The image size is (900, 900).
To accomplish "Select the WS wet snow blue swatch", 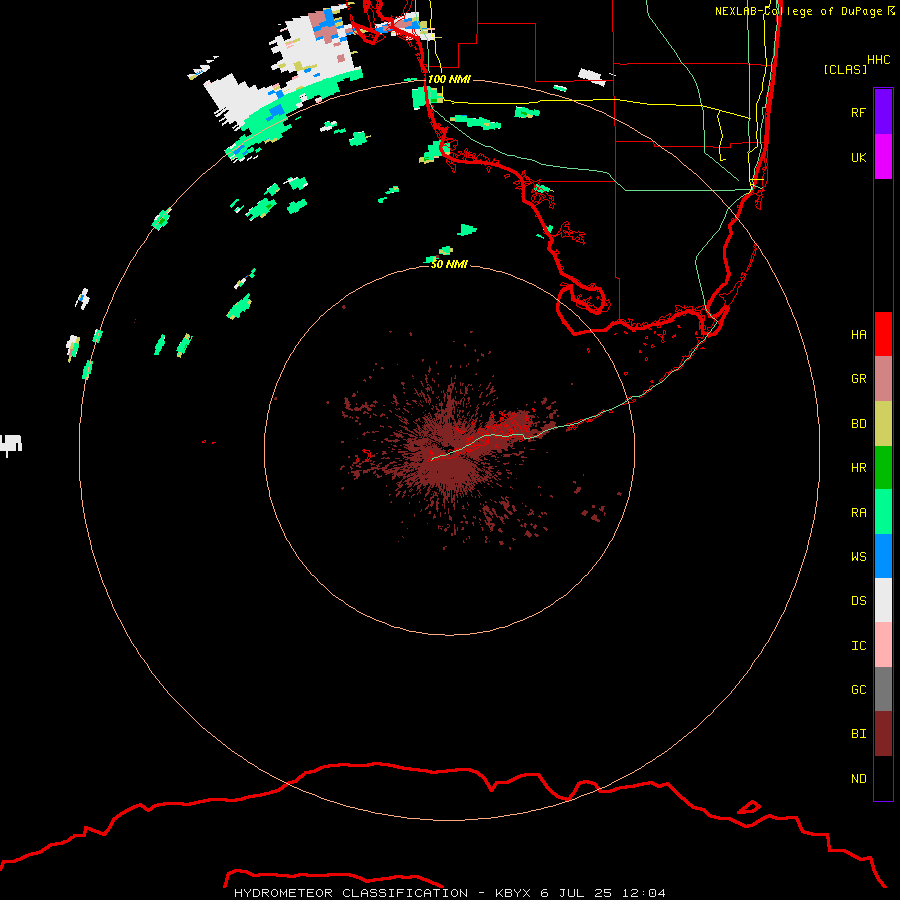I will [883, 556].
